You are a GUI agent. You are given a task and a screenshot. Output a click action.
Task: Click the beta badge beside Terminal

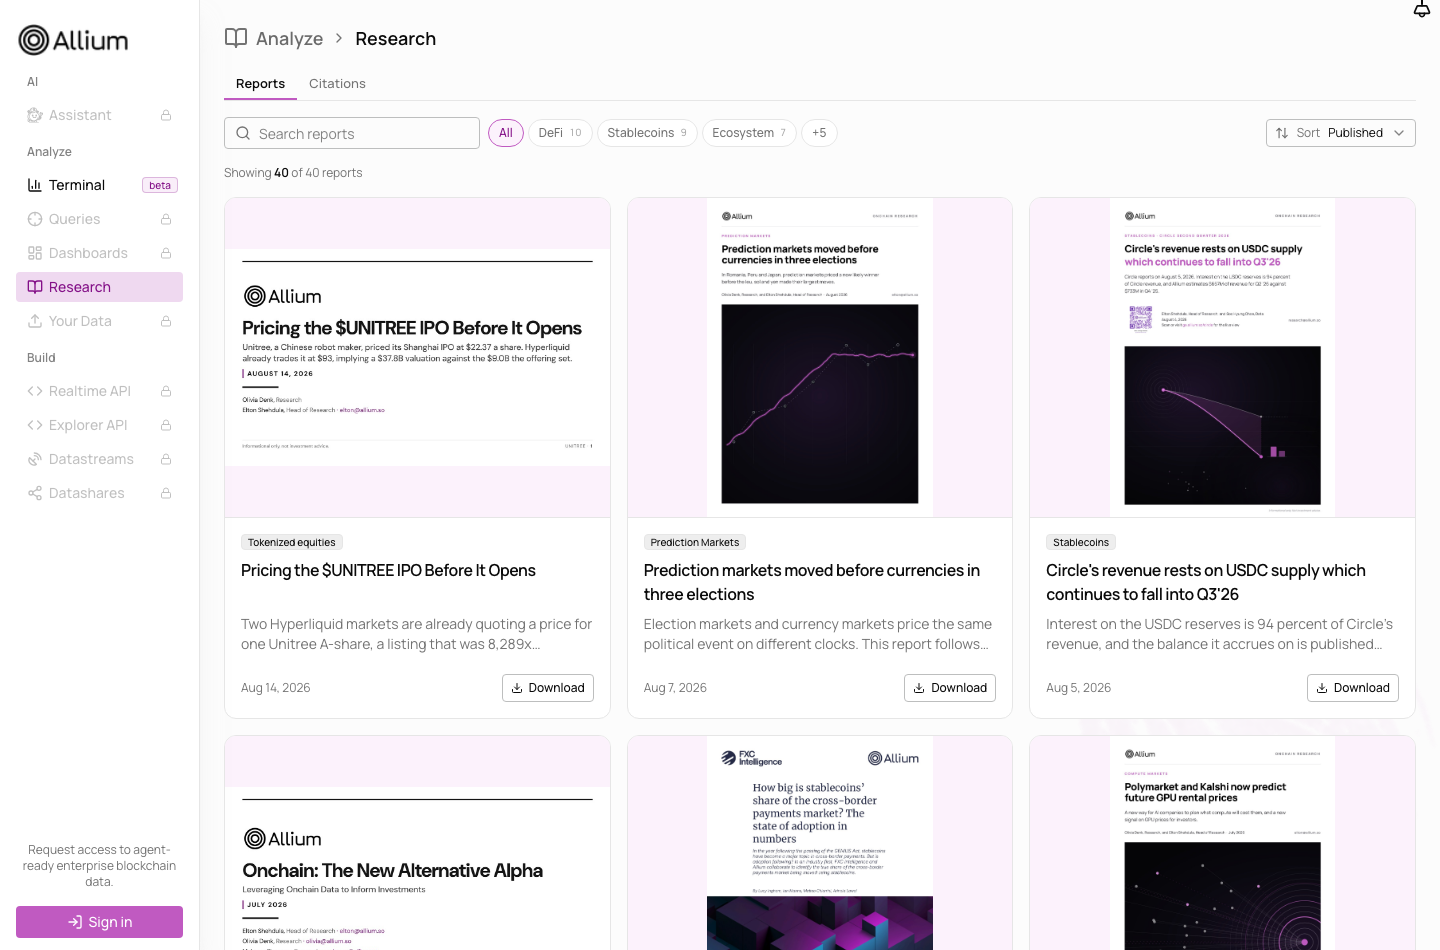pyautogui.click(x=160, y=185)
